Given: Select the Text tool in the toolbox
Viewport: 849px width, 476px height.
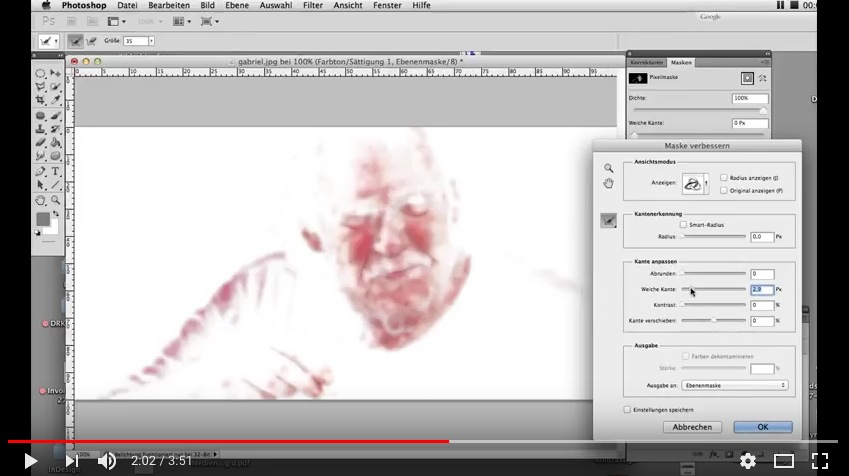Looking at the screenshot, I should 55,170.
